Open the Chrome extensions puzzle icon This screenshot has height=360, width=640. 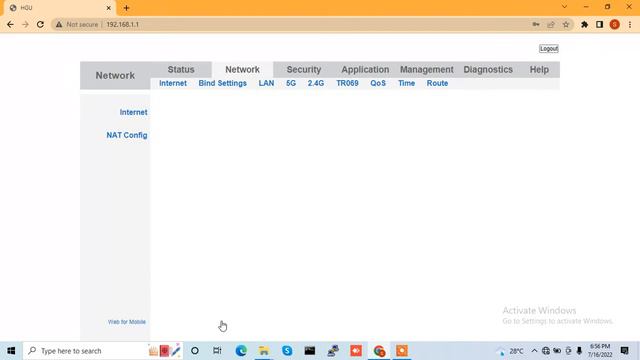[584, 24]
